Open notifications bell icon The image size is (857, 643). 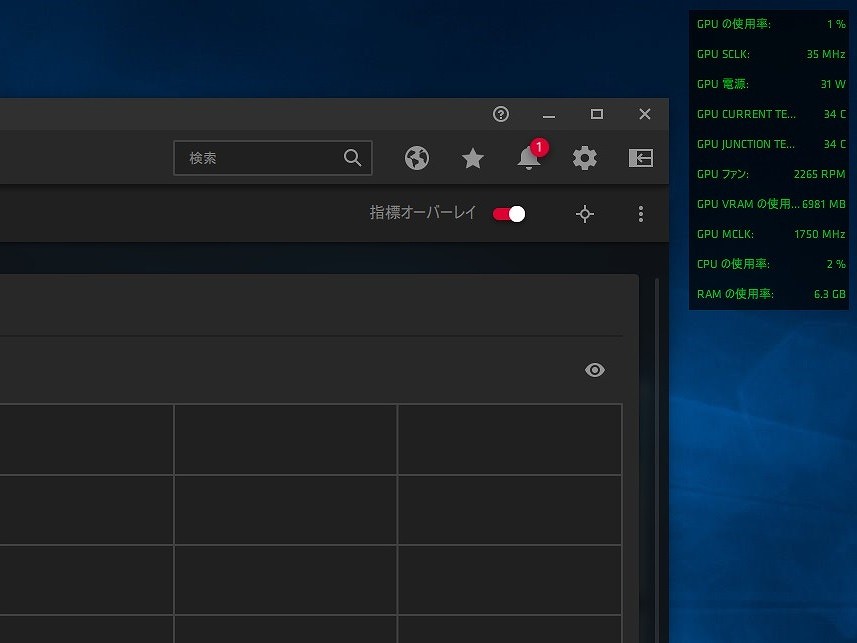point(528,158)
